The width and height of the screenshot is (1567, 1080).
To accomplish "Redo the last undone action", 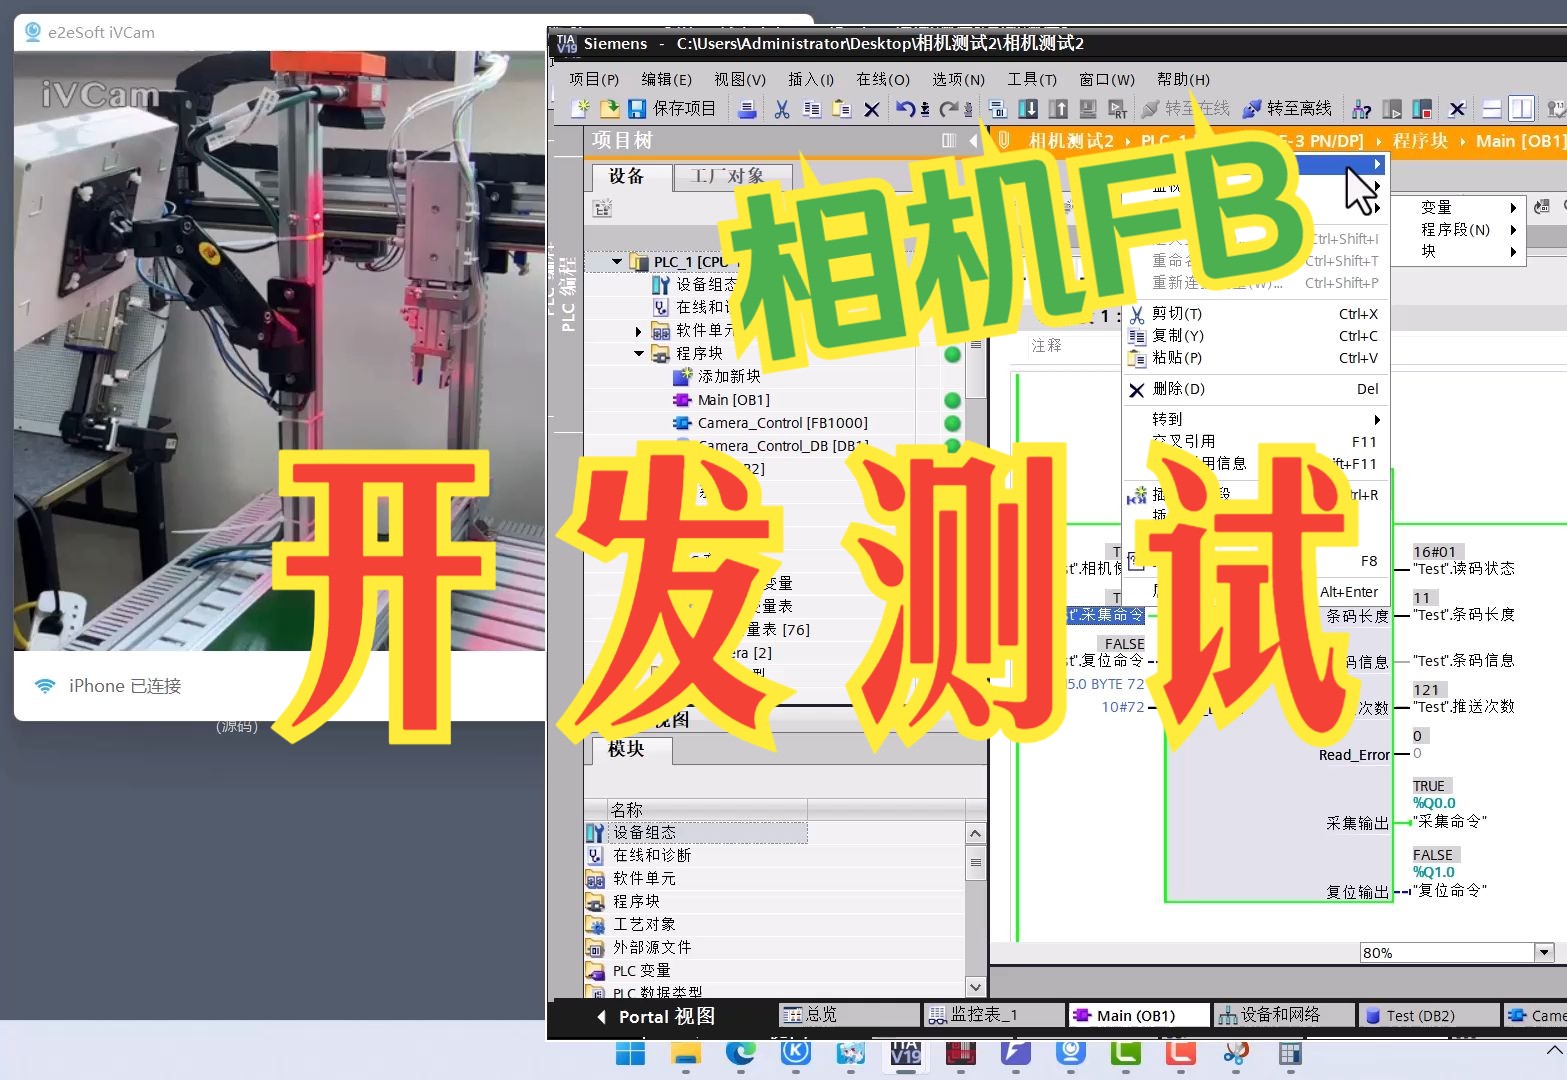I will (x=949, y=109).
